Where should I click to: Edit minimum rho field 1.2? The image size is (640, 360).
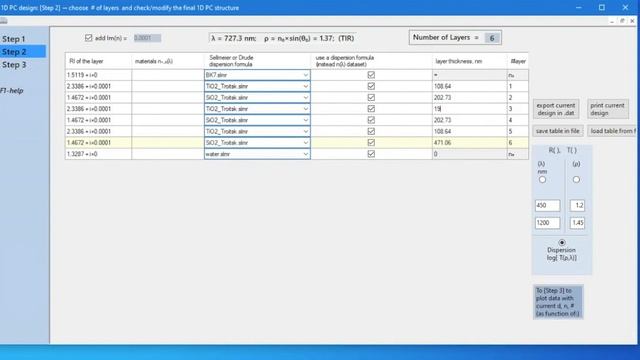click(x=577, y=205)
